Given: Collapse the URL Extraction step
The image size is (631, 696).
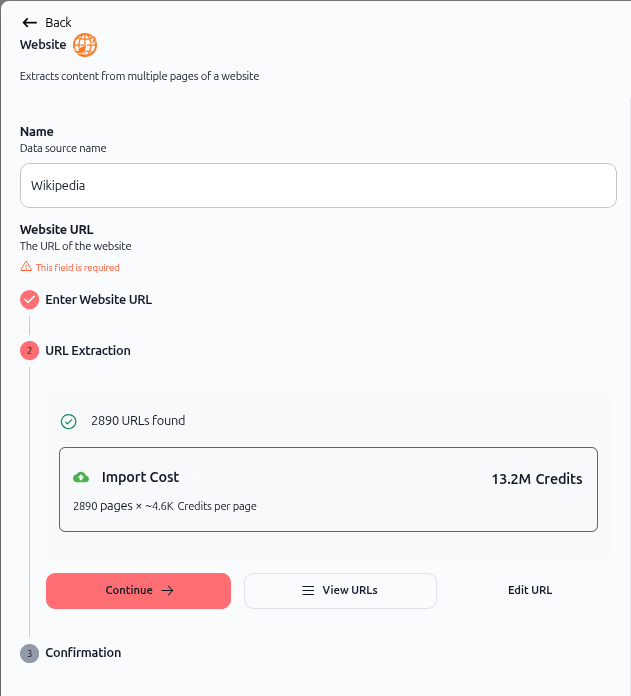Looking at the screenshot, I should (88, 351).
